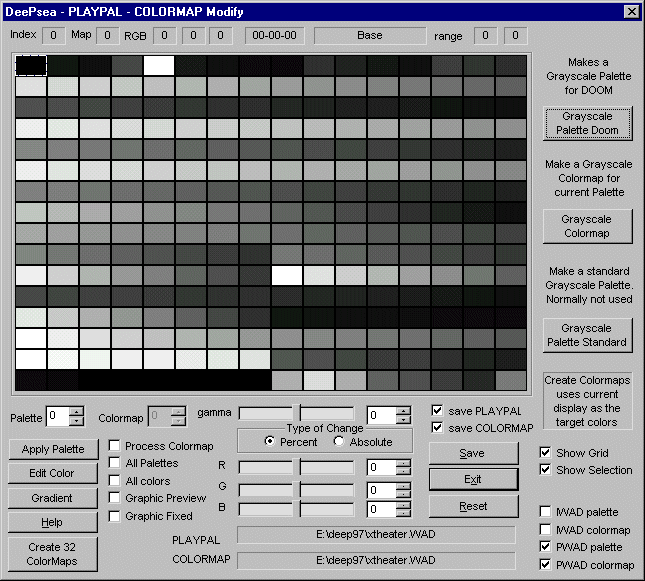Image resolution: width=645 pixels, height=581 pixels.
Task: Click the gamma value spinner up arrow
Action: (403, 410)
